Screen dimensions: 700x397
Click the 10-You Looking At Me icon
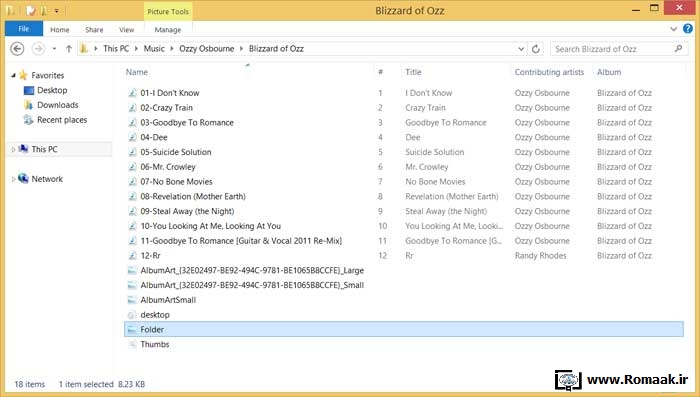click(x=132, y=226)
